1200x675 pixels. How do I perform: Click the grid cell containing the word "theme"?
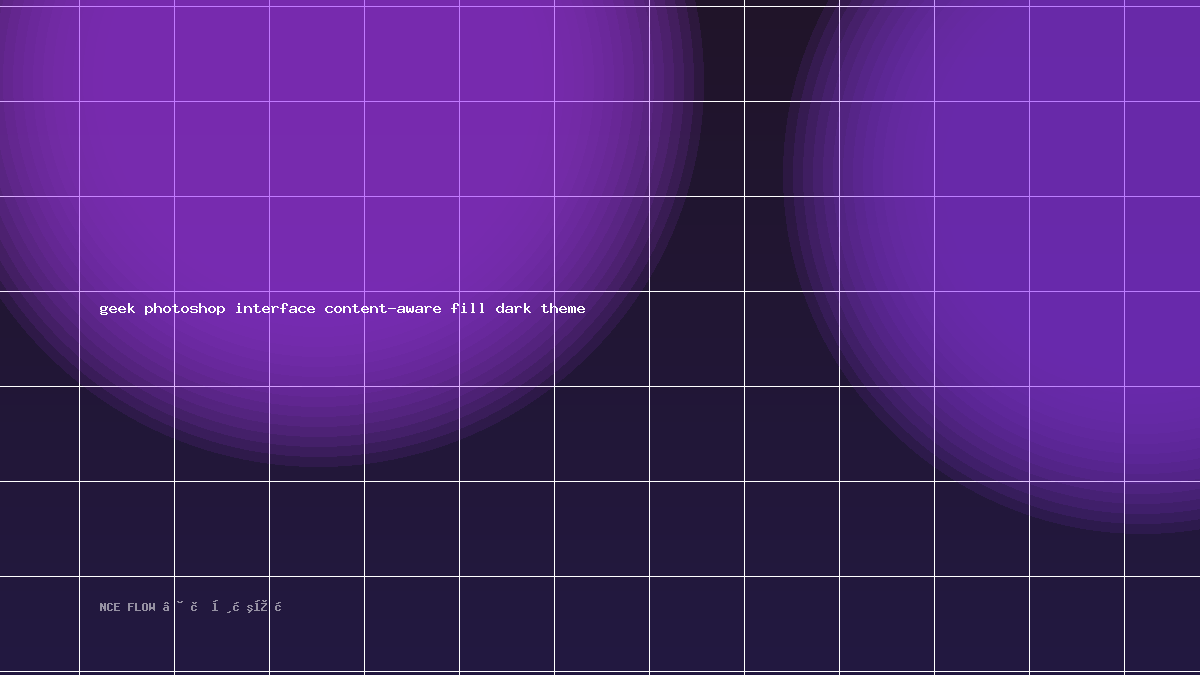point(602,339)
